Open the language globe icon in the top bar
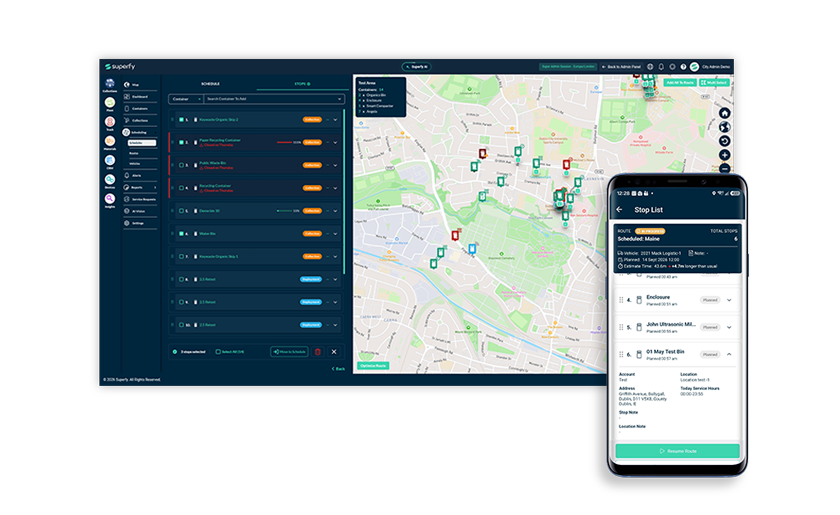 click(650, 67)
